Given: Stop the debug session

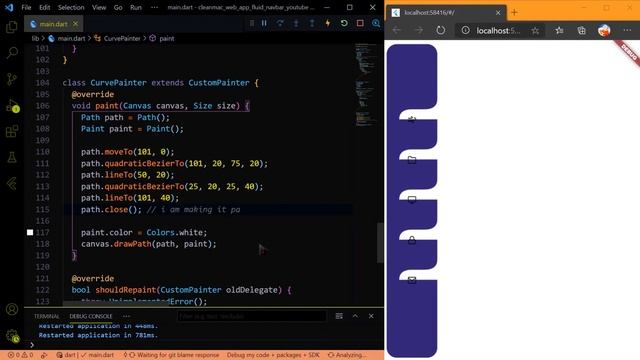Looking at the screenshot, I should (x=360, y=24).
